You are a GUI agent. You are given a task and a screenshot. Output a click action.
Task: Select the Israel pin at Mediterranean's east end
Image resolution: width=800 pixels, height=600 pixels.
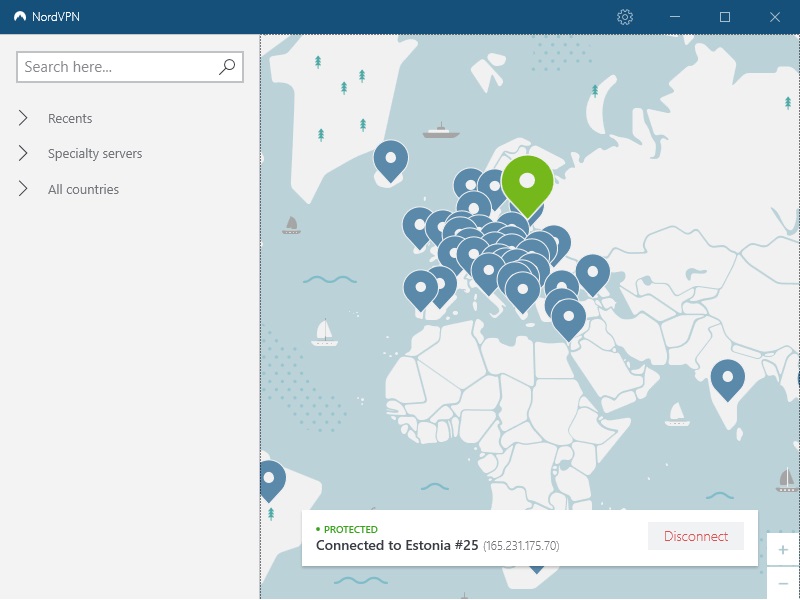[568, 320]
